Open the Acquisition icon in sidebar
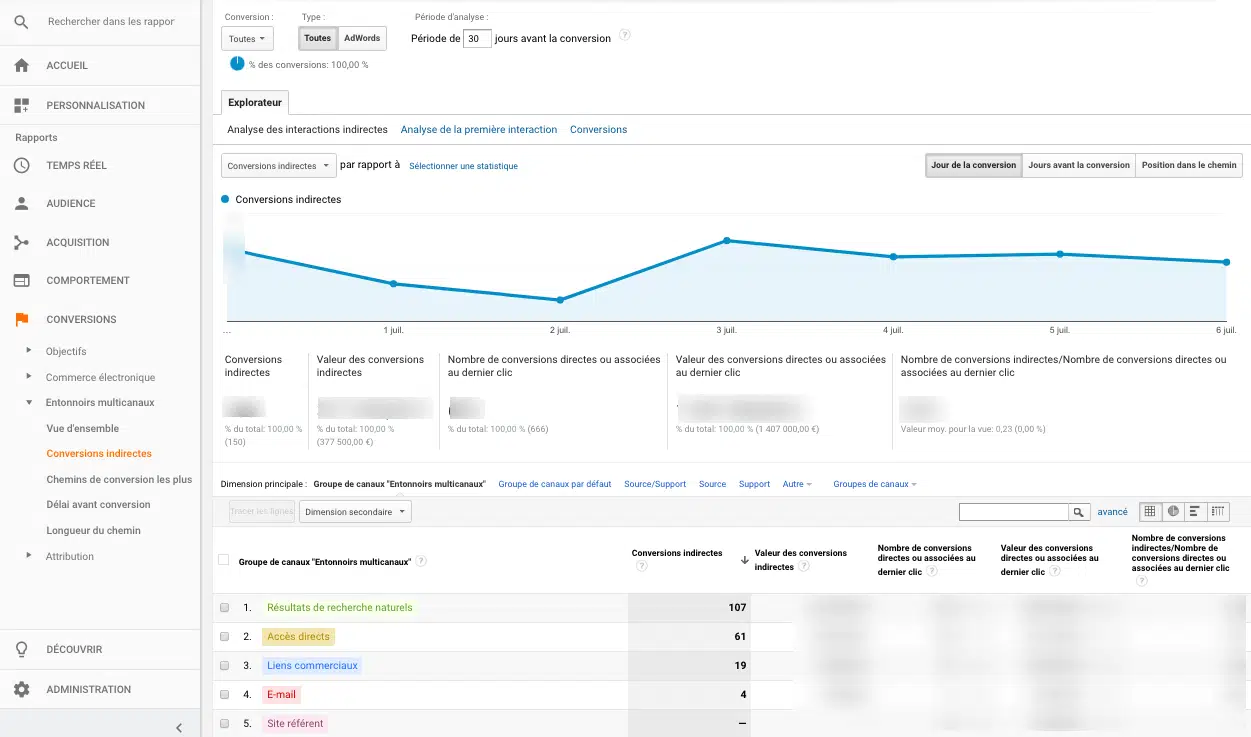Viewport: 1251px width, 737px height. [x=22, y=242]
